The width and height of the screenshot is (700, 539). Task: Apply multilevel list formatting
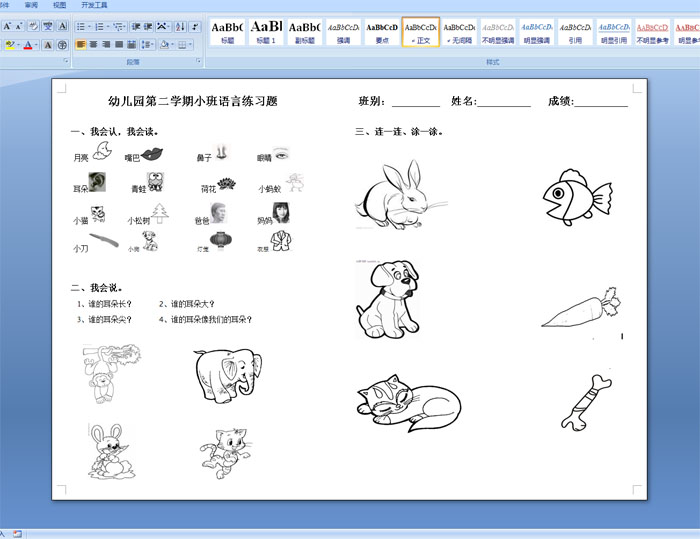point(117,27)
